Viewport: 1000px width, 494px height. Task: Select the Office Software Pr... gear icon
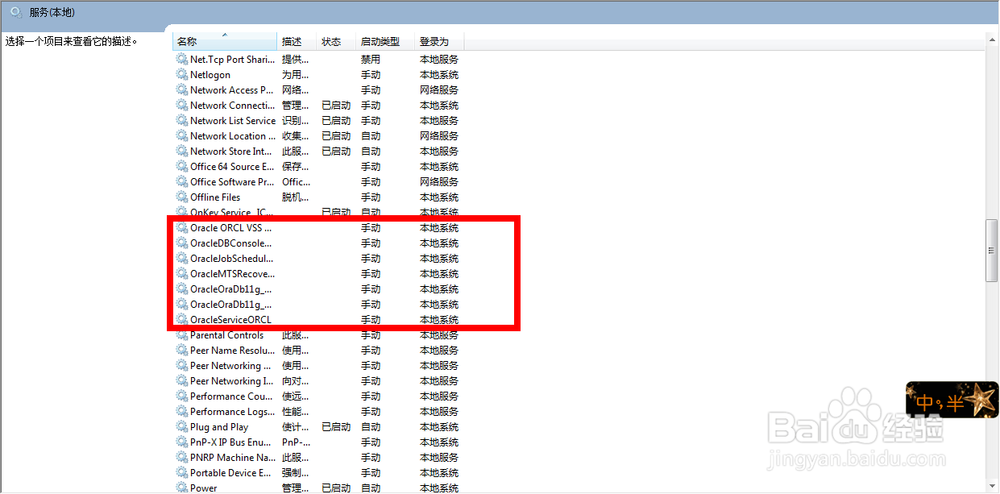[182, 182]
